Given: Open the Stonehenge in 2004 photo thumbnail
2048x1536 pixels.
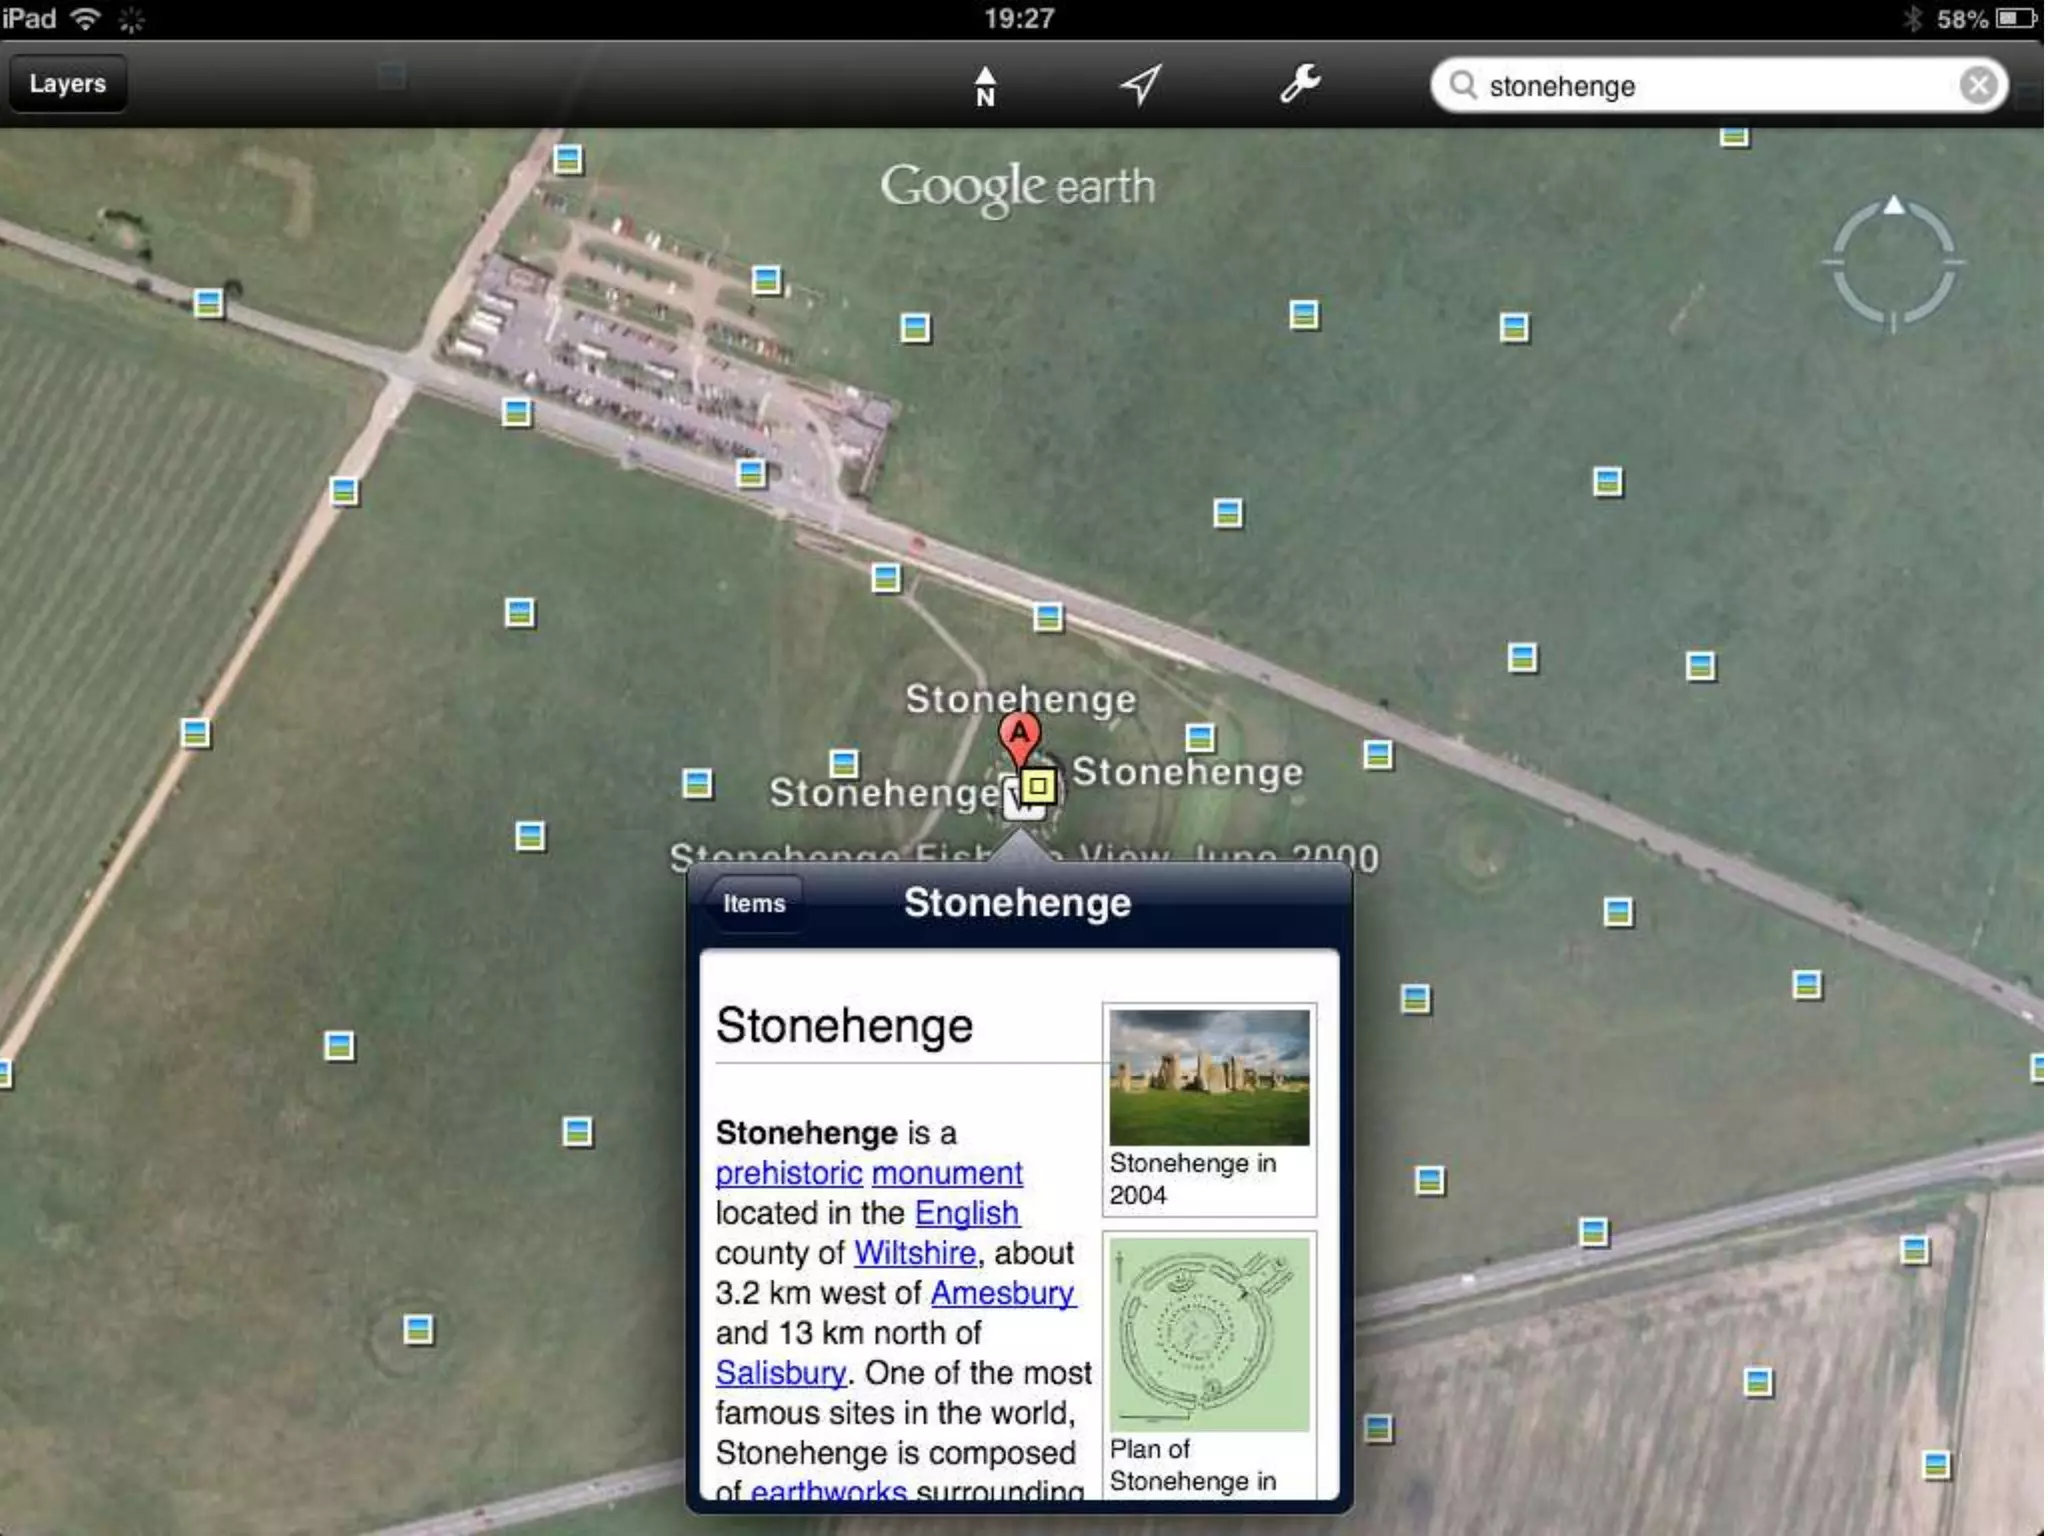Looking at the screenshot, I should tap(1208, 1077).
